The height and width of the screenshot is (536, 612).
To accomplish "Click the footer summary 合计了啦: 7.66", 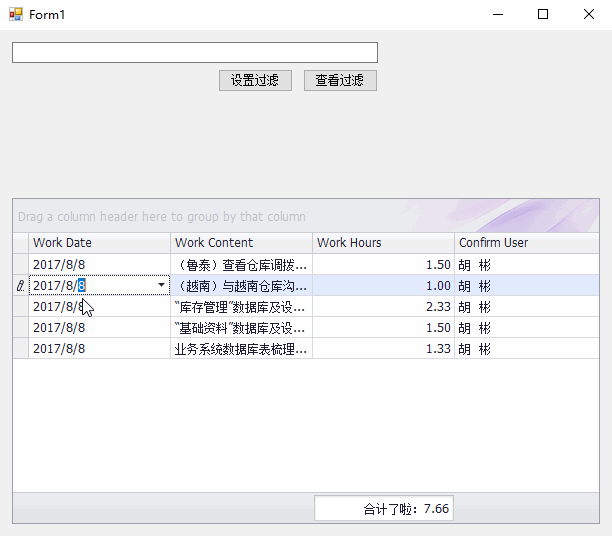I will (x=384, y=508).
